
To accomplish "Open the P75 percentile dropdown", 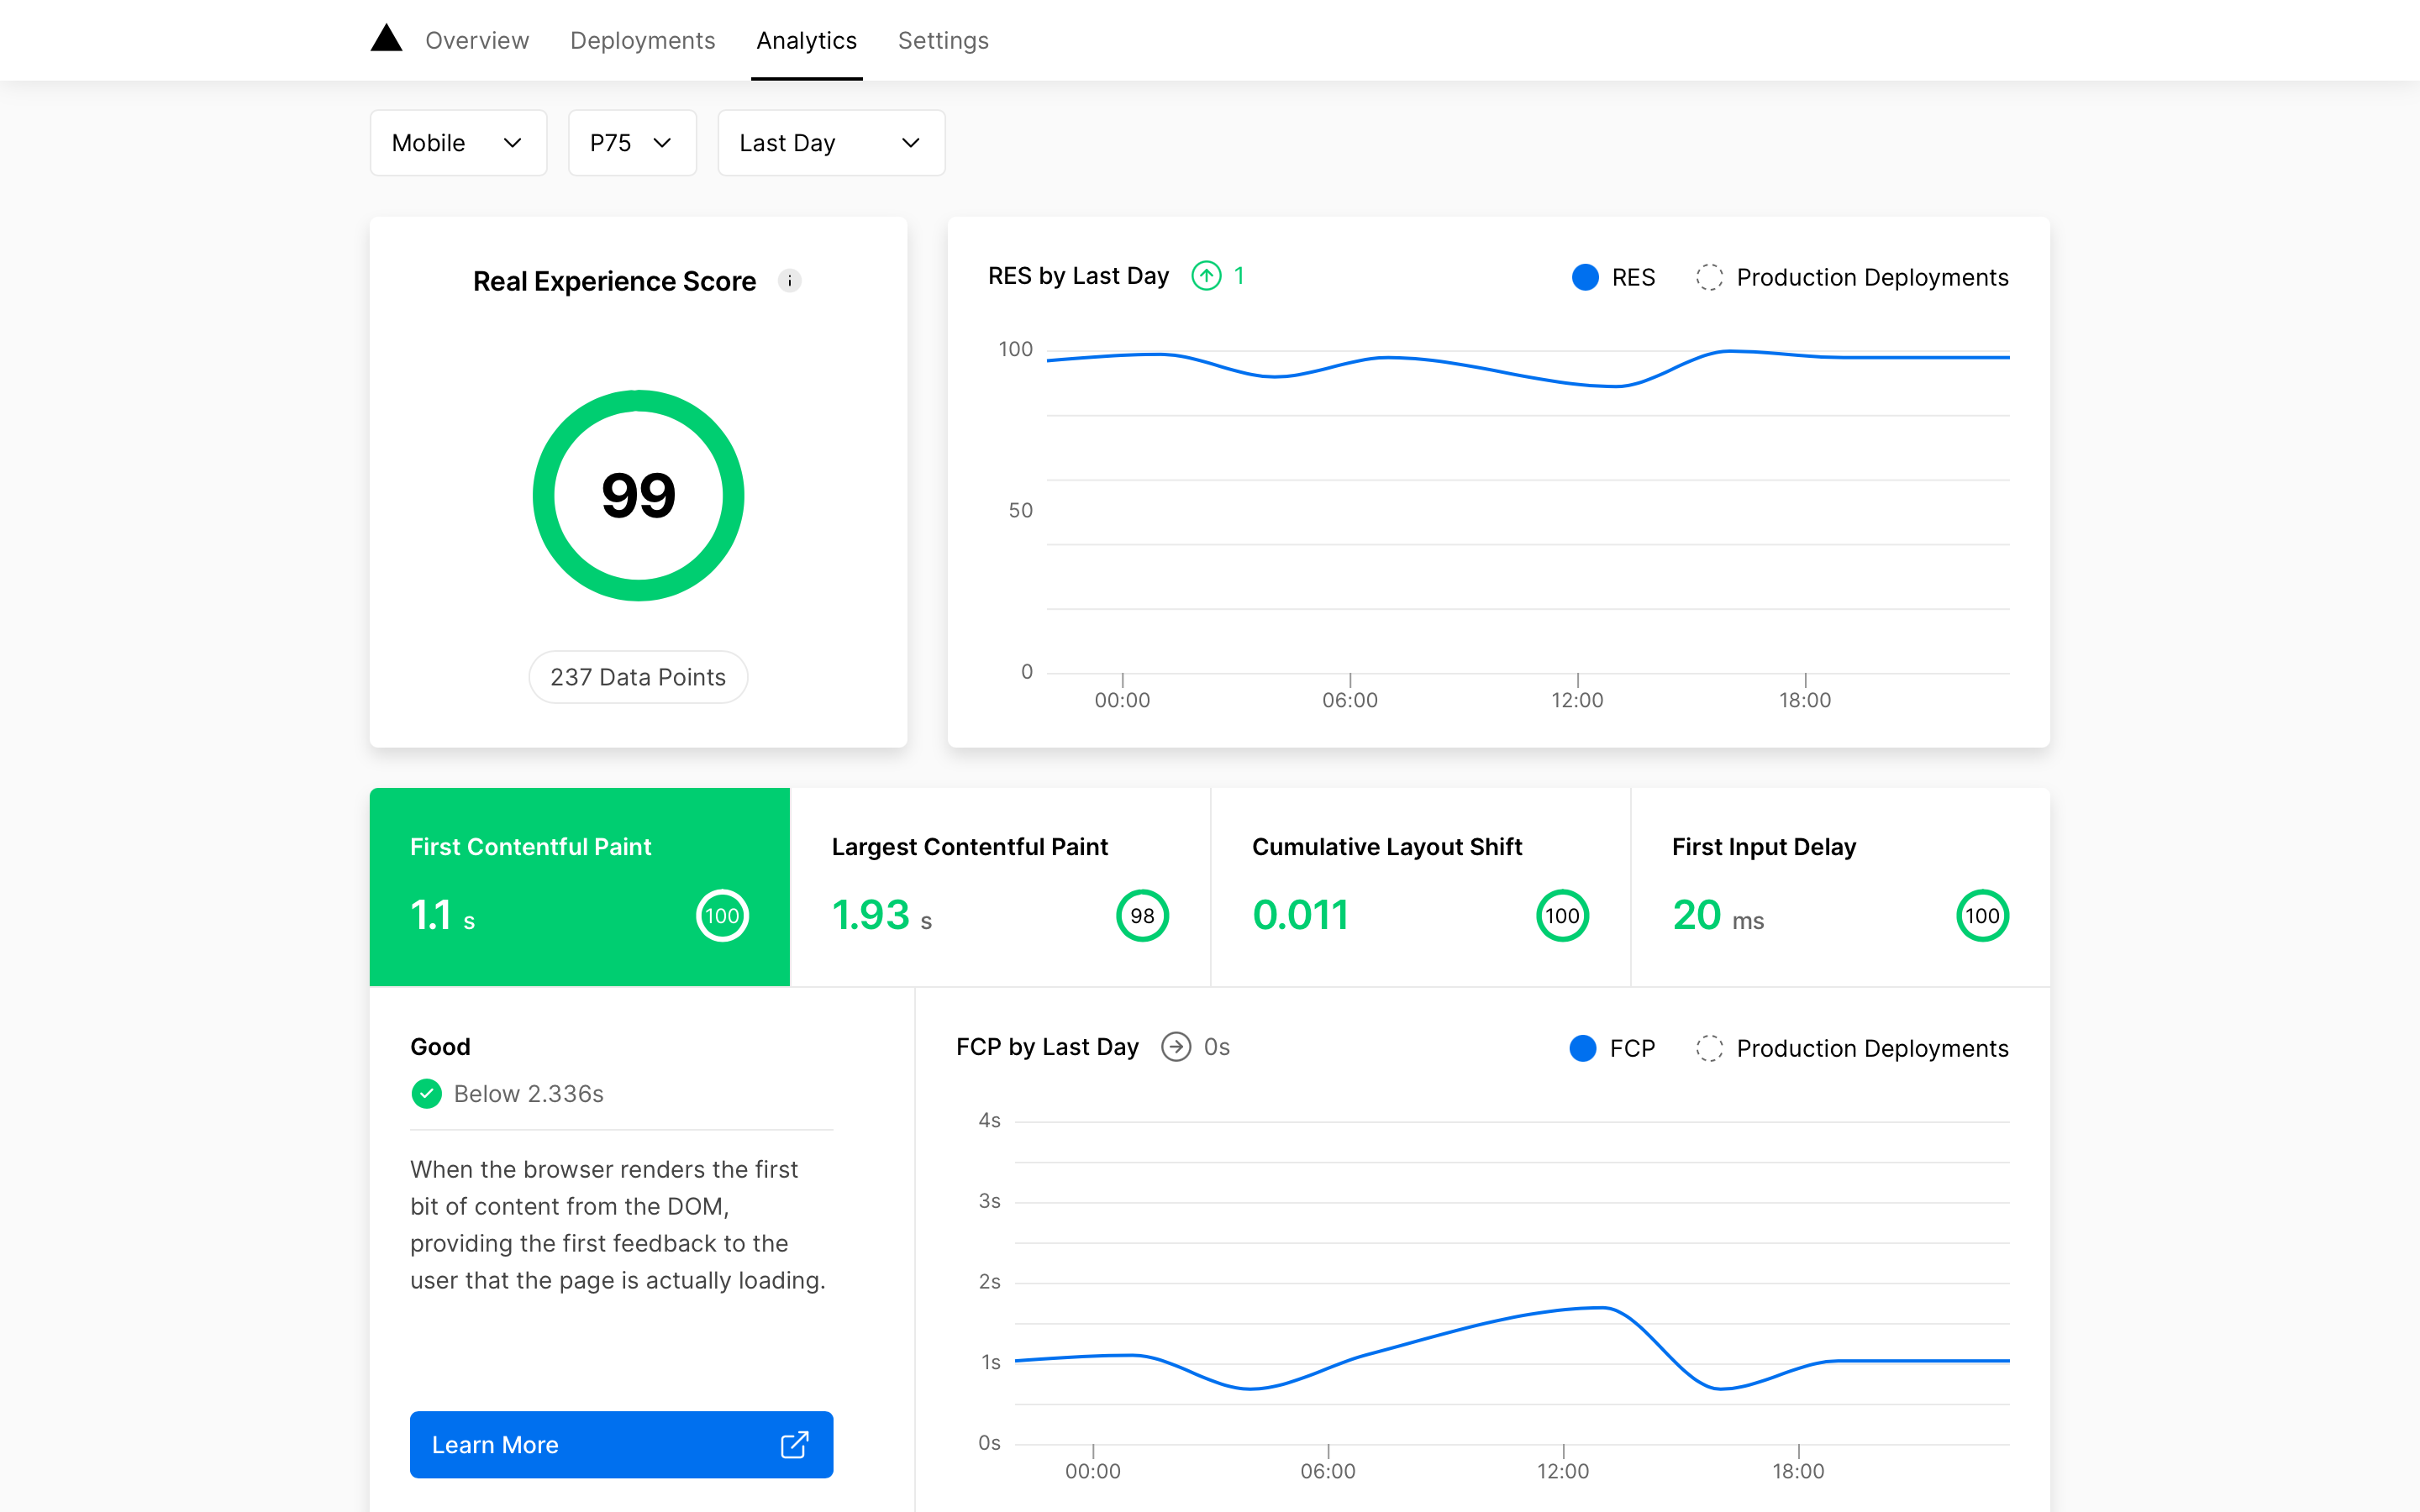I will point(632,142).
